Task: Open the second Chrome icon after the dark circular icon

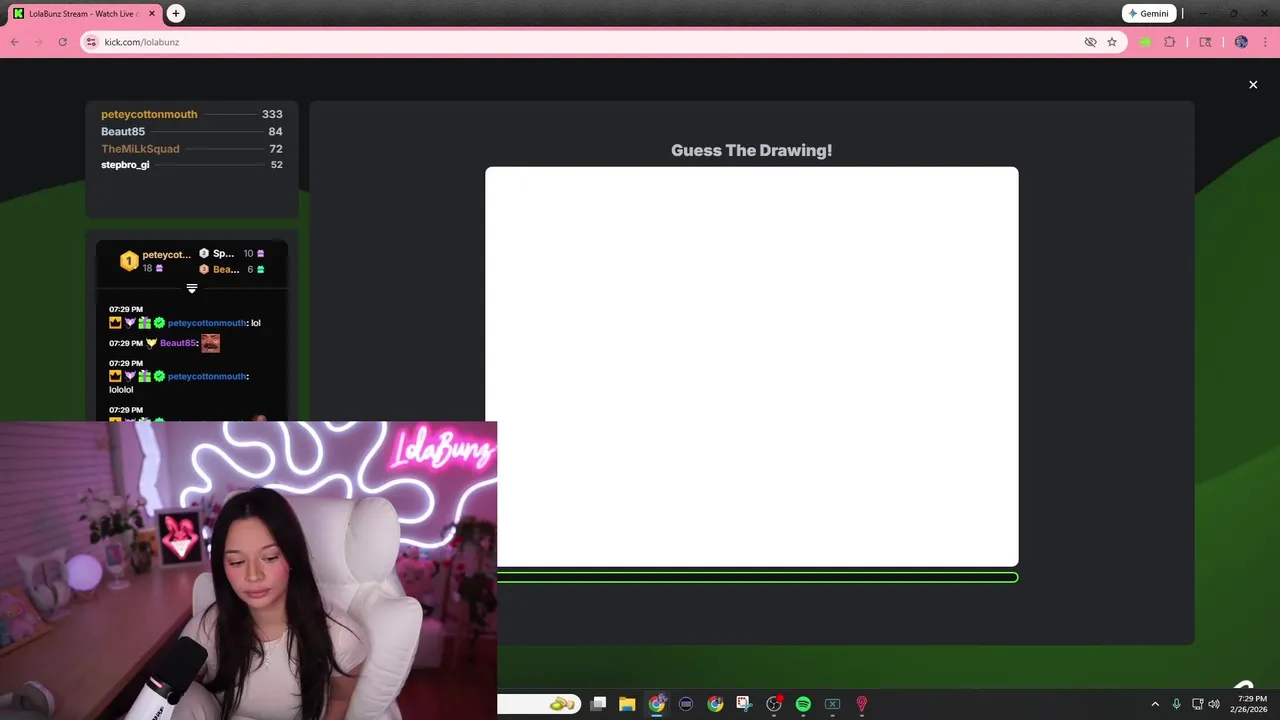Action: pos(715,704)
